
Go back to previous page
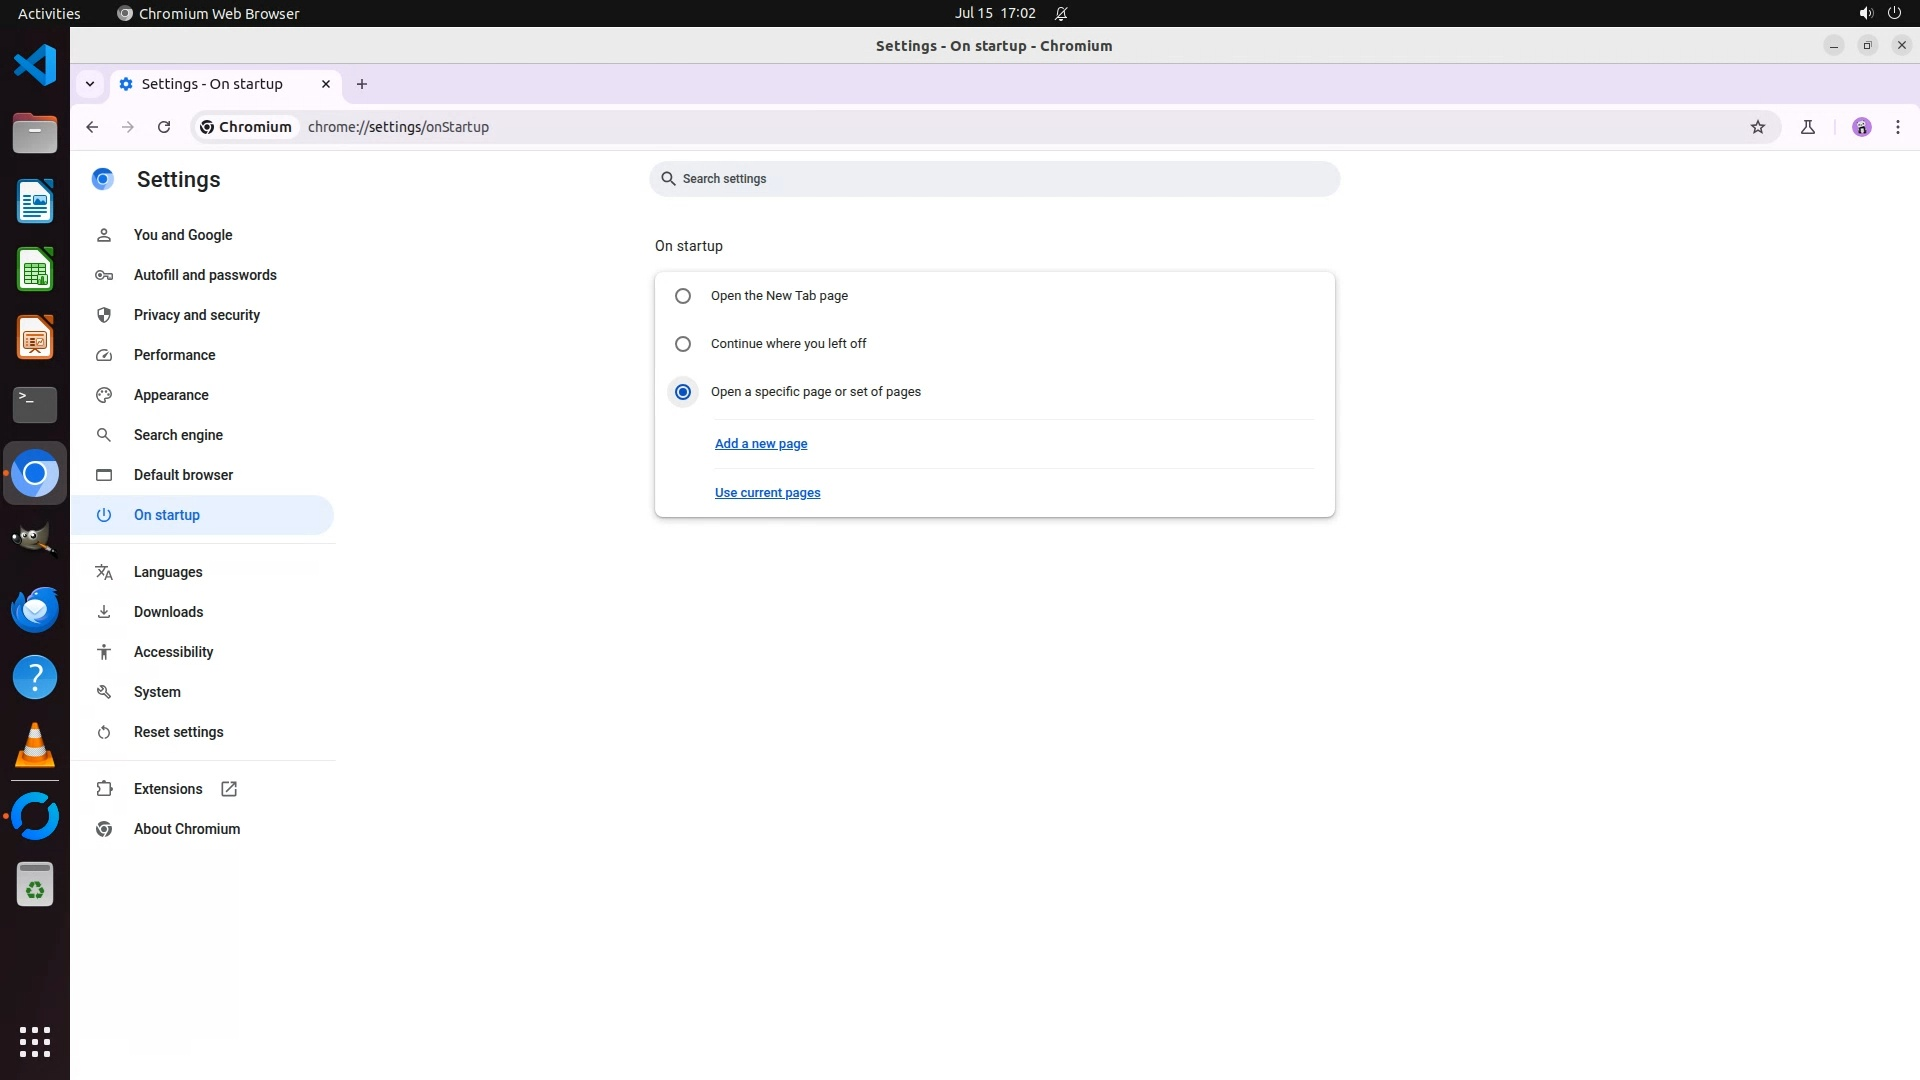coord(92,127)
